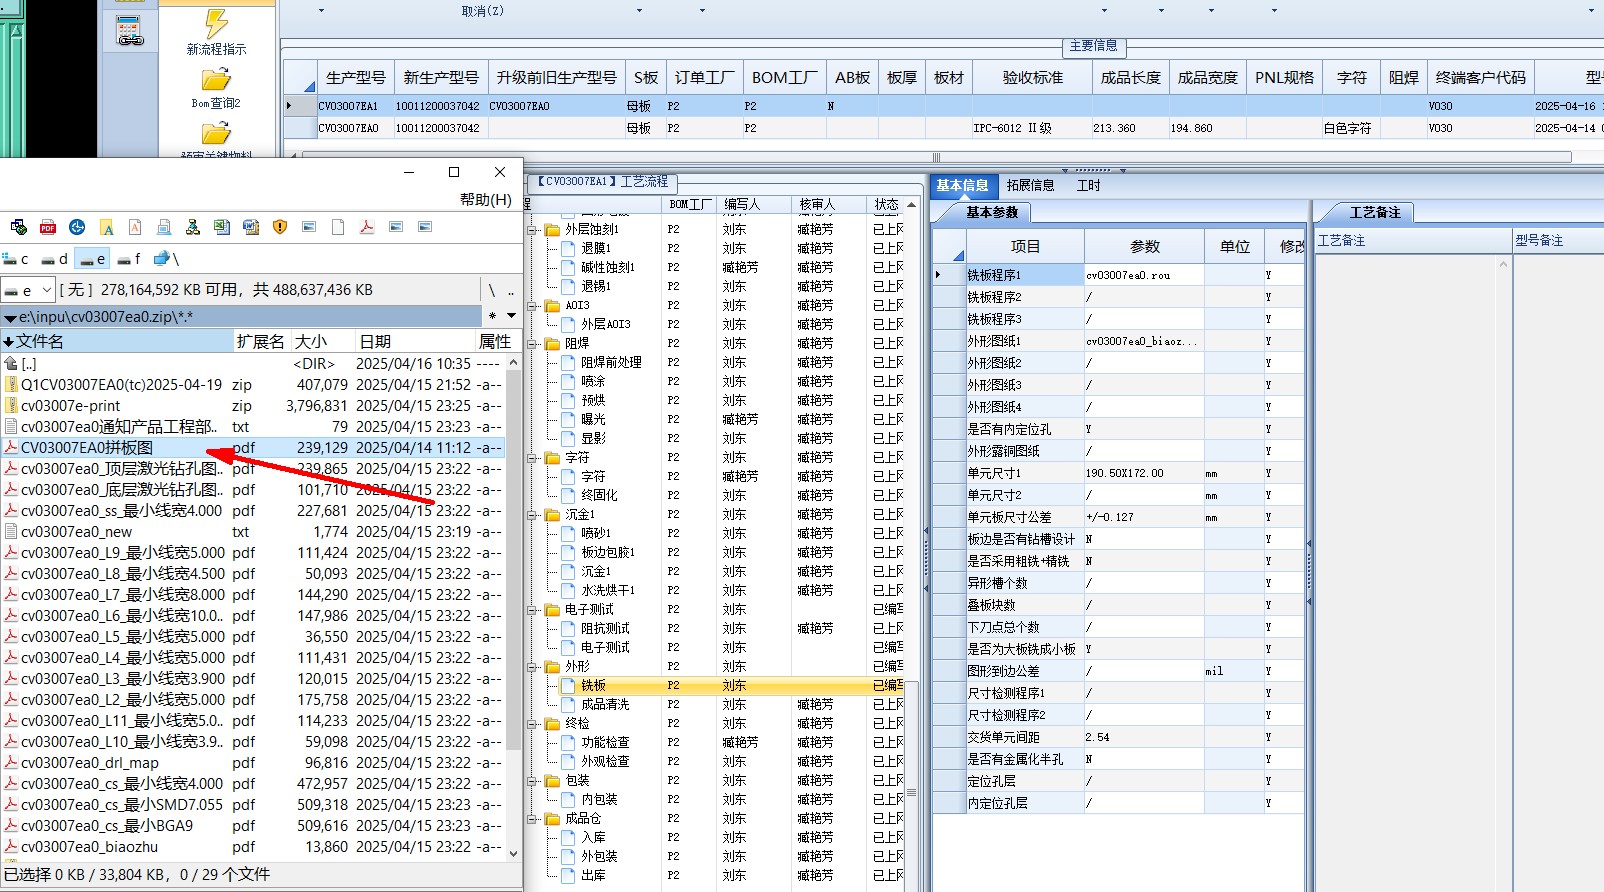
Task: Open the Bom查询2 folder shortcut
Action: [x=216, y=88]
